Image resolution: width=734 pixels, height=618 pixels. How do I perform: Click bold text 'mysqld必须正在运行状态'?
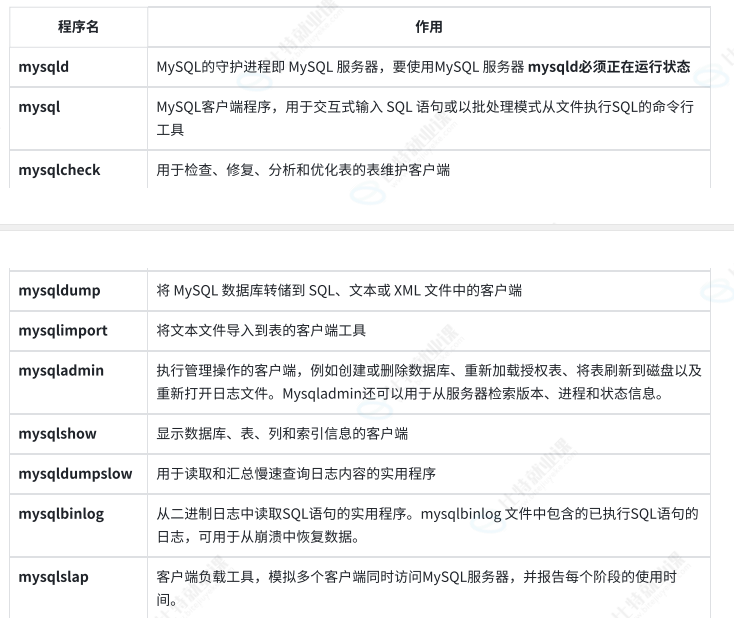pos(609,67)
